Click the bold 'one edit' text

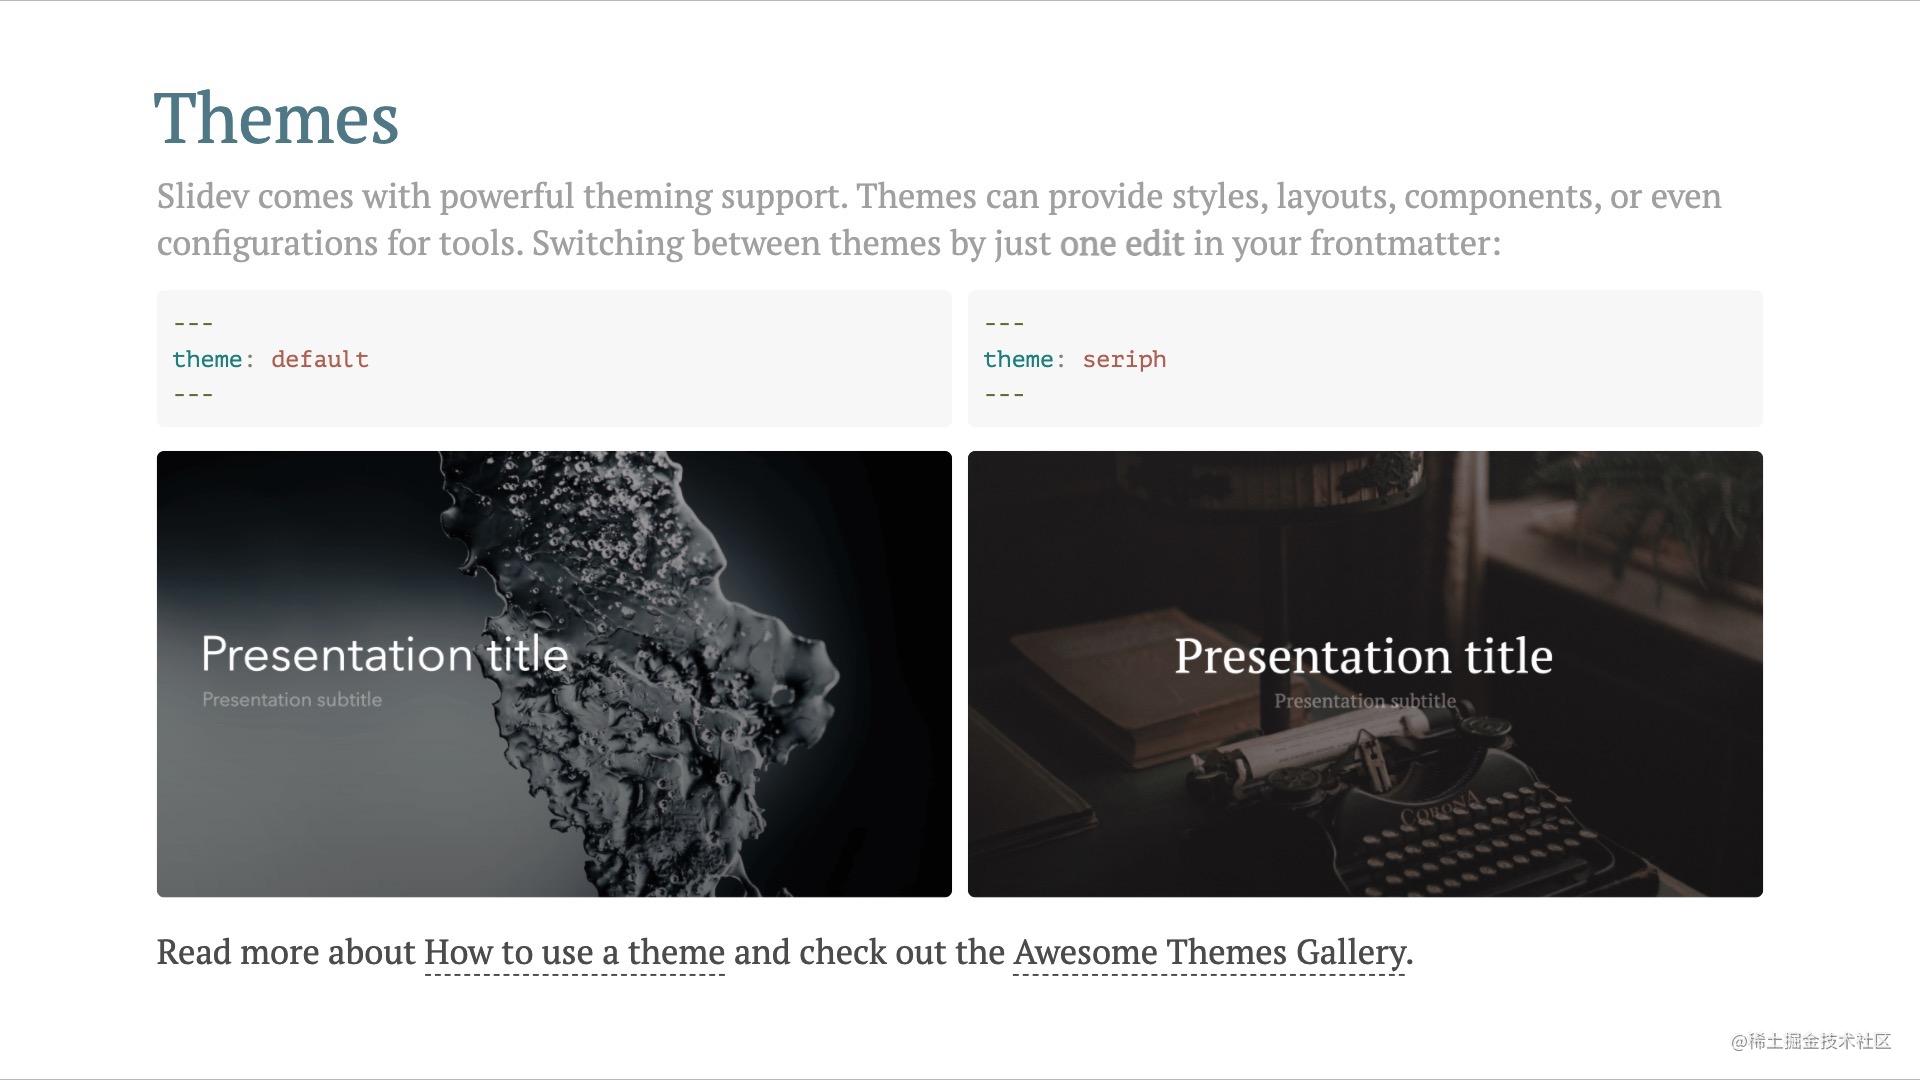[x=1122, y=243]
